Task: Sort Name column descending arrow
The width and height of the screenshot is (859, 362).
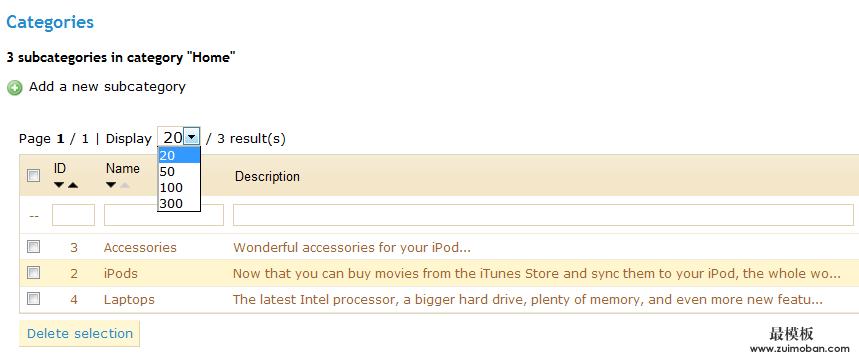Action: [x=111, y=185]
